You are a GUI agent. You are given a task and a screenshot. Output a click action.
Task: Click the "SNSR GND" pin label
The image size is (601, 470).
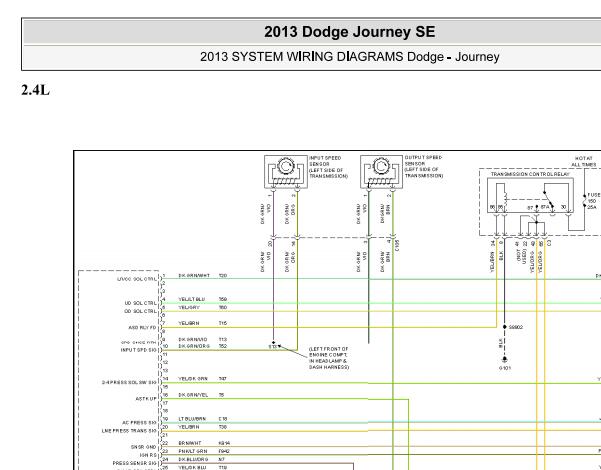click(144, 447)
